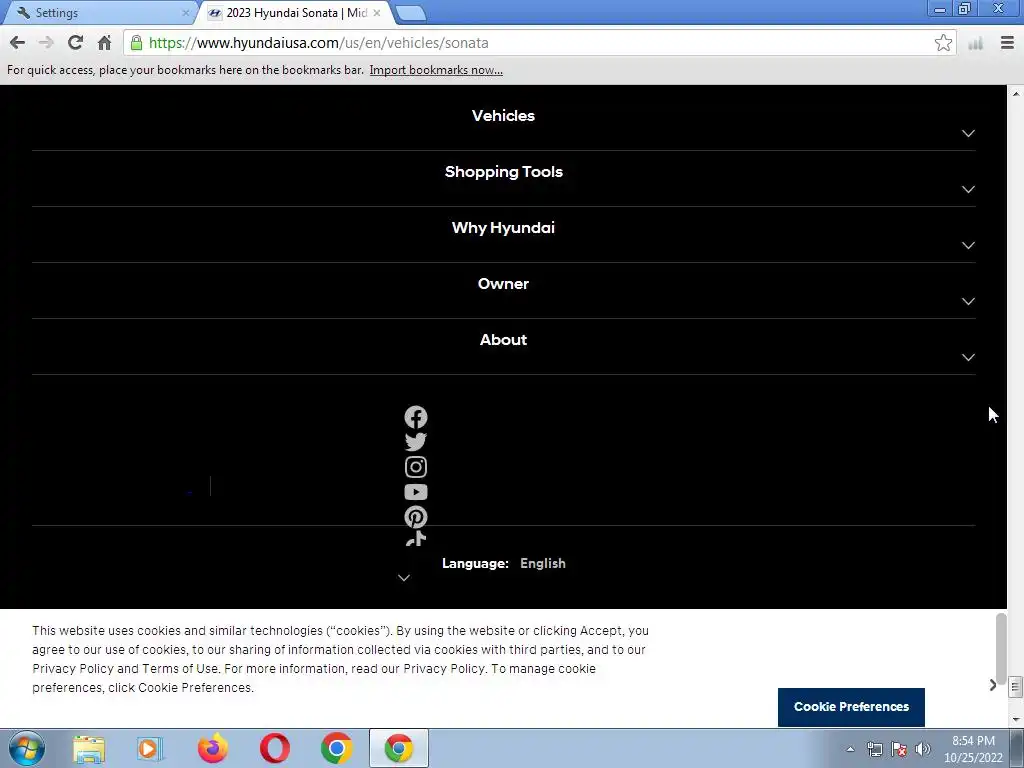
Task: Click the taskbar clock showing 8:54 PM
Action: click(x=973, y=749)
